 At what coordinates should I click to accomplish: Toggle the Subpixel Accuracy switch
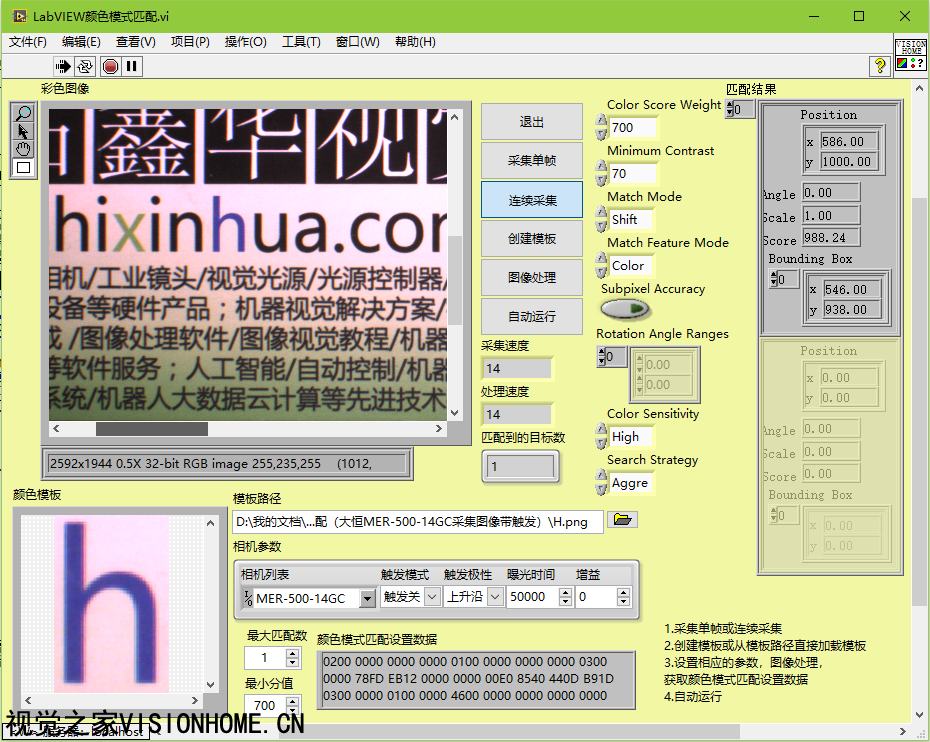click(625, 308)
